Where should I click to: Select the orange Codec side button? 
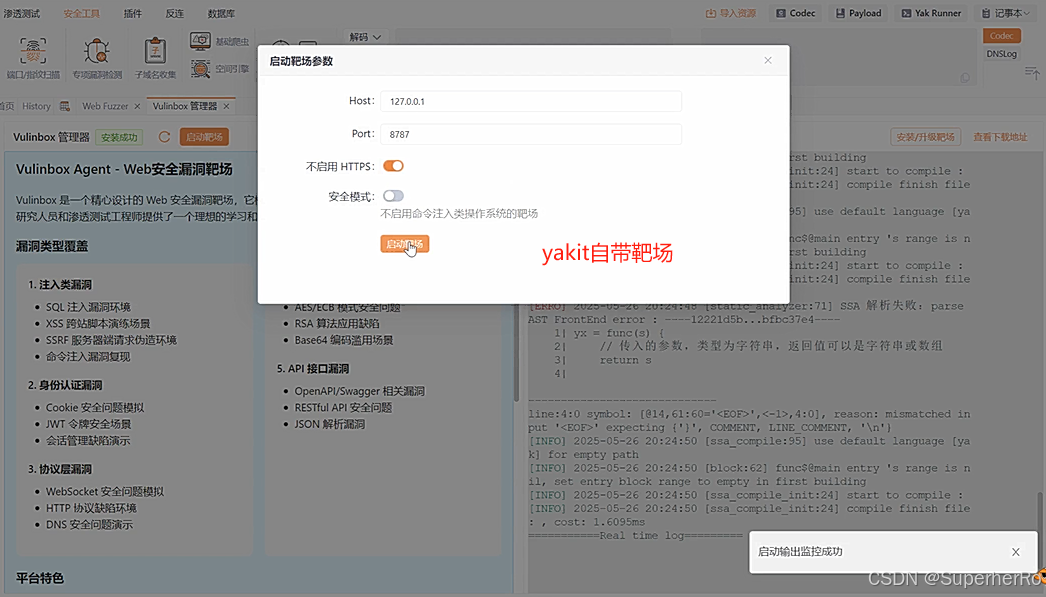point(1001,36)
